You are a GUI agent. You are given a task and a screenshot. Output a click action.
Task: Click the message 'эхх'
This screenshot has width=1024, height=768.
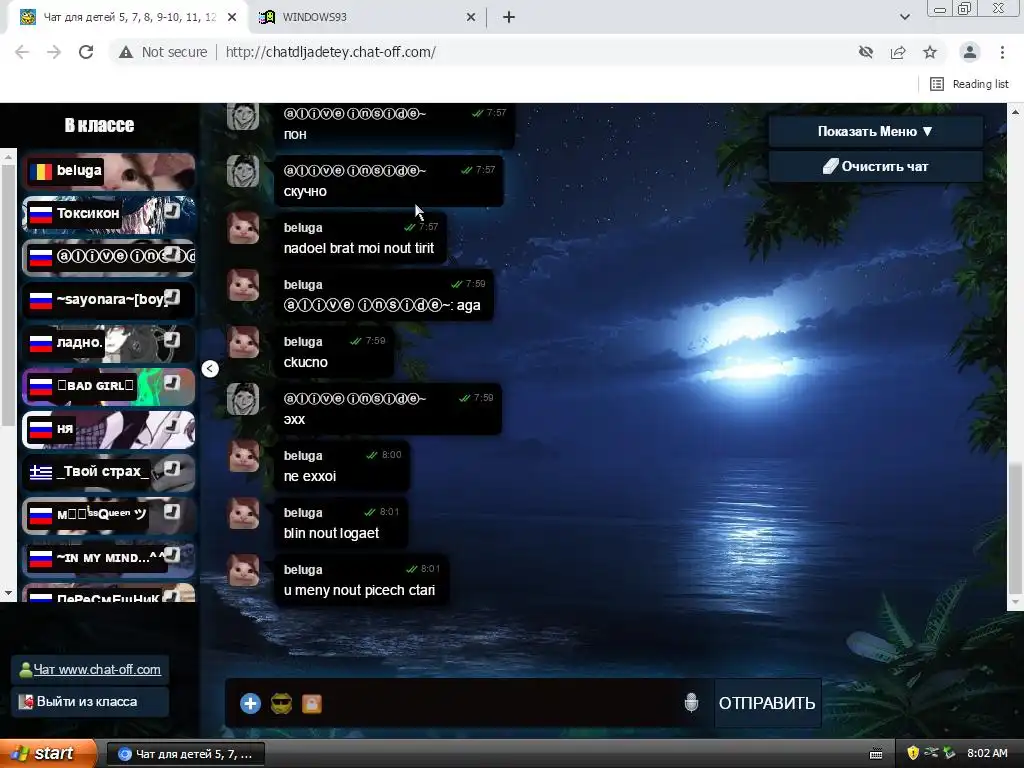295,419
